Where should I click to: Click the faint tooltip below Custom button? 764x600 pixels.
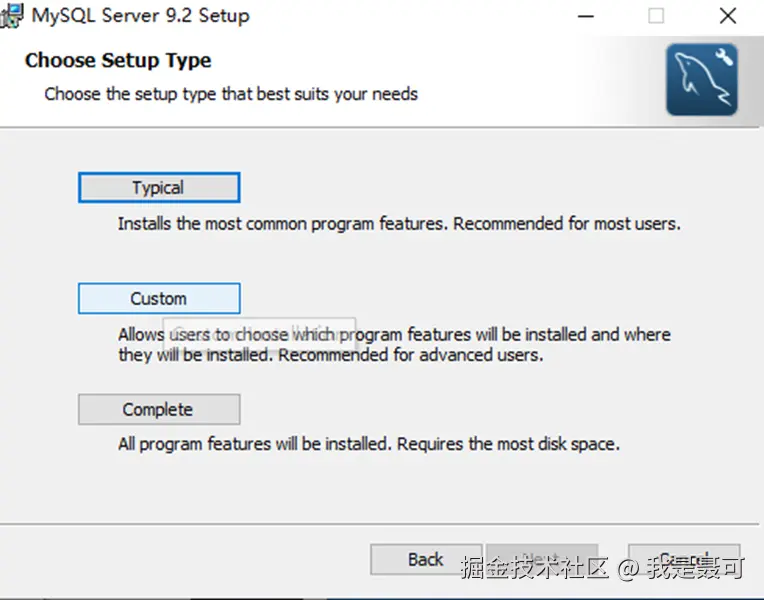click(x=258, y=331)
